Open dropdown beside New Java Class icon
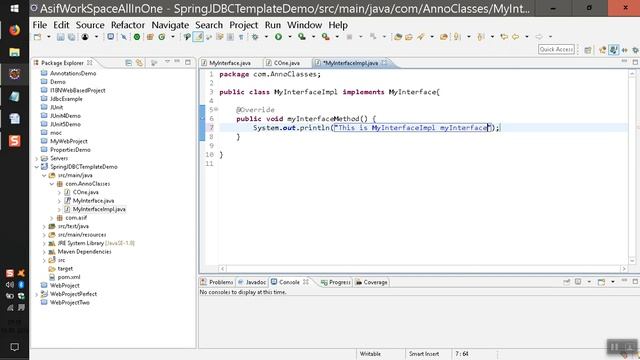 (173, 37)
